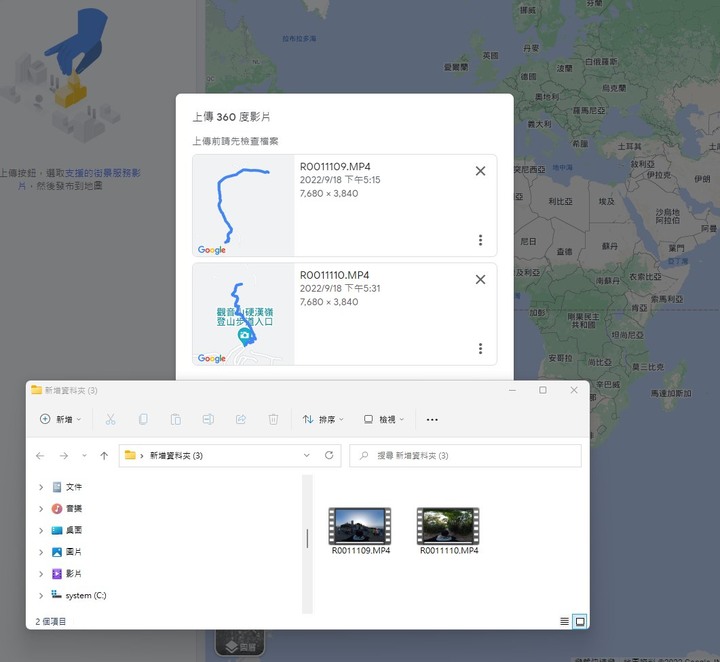Open more options for R0011109.MP4

click(x=480, y=240)
